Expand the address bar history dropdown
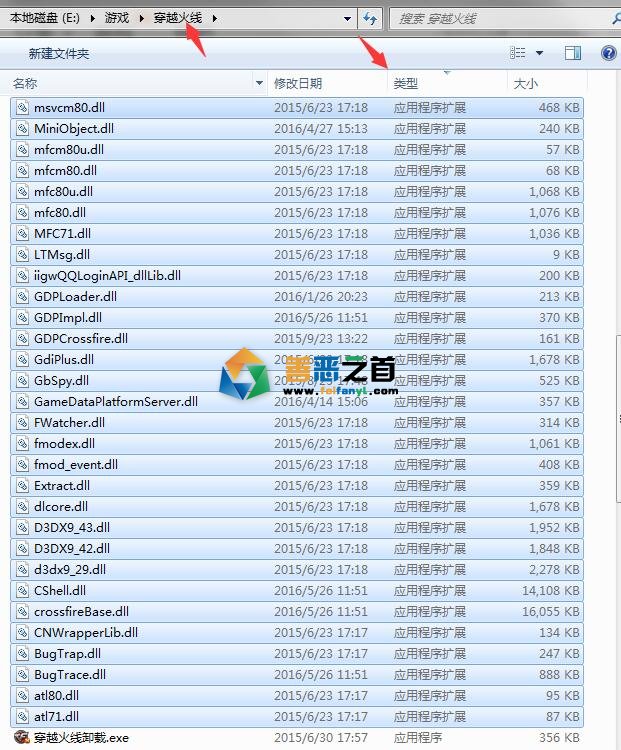 tap(347, 18)
